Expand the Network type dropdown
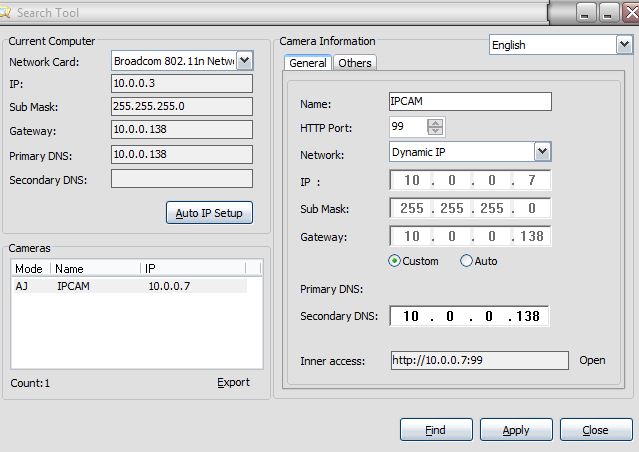 point(542,152)
